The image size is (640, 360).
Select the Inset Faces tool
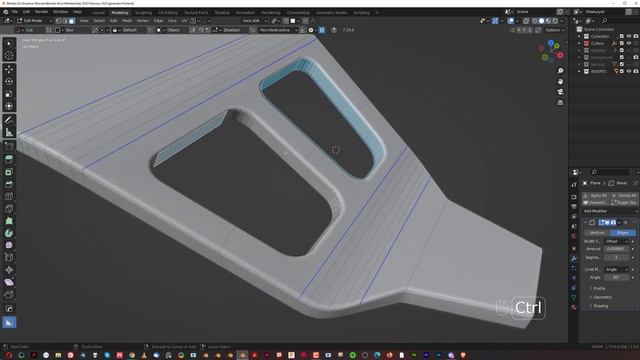[x=9, y=172]
